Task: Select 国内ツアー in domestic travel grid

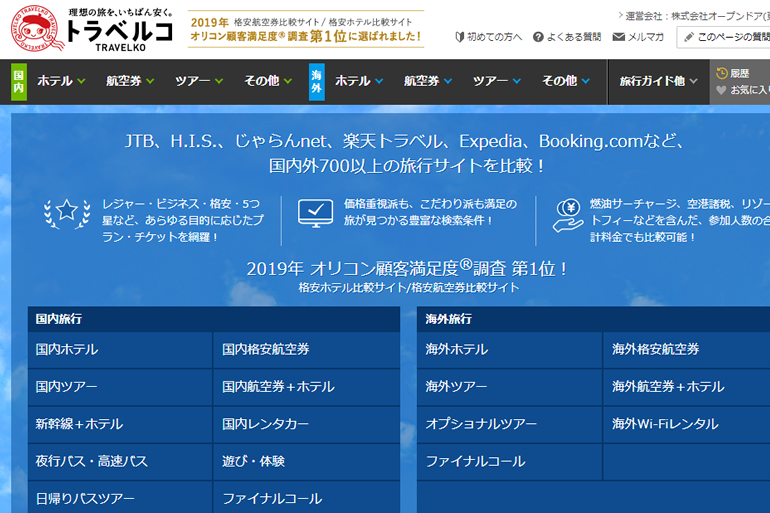Action: pyautogui.click(x=120, y=387)
